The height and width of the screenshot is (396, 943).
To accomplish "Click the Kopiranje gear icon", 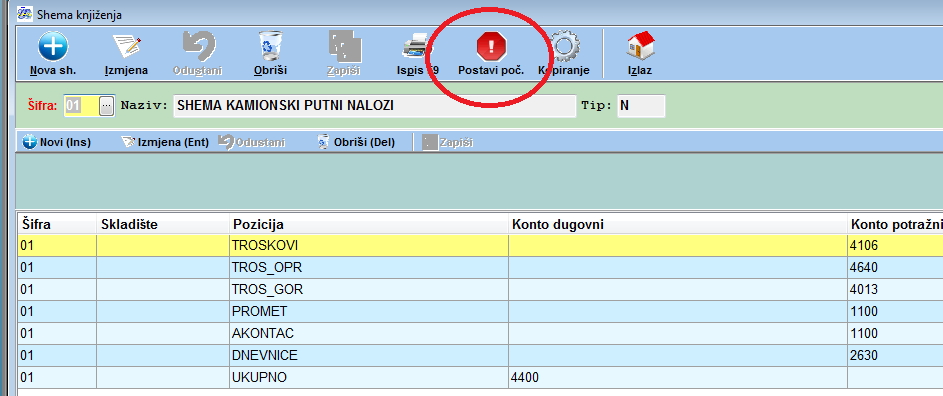I will (x=565, y=46).
